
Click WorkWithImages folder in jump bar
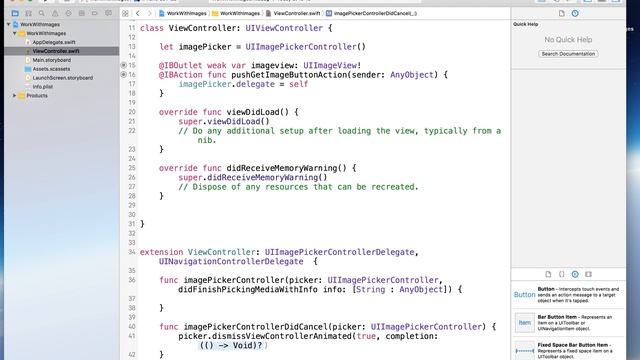coord(236,13)
